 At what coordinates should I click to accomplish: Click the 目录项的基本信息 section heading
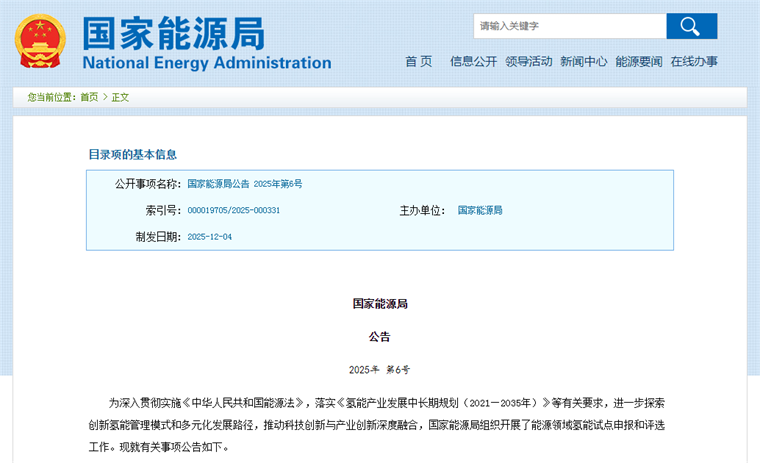point(133,154)
